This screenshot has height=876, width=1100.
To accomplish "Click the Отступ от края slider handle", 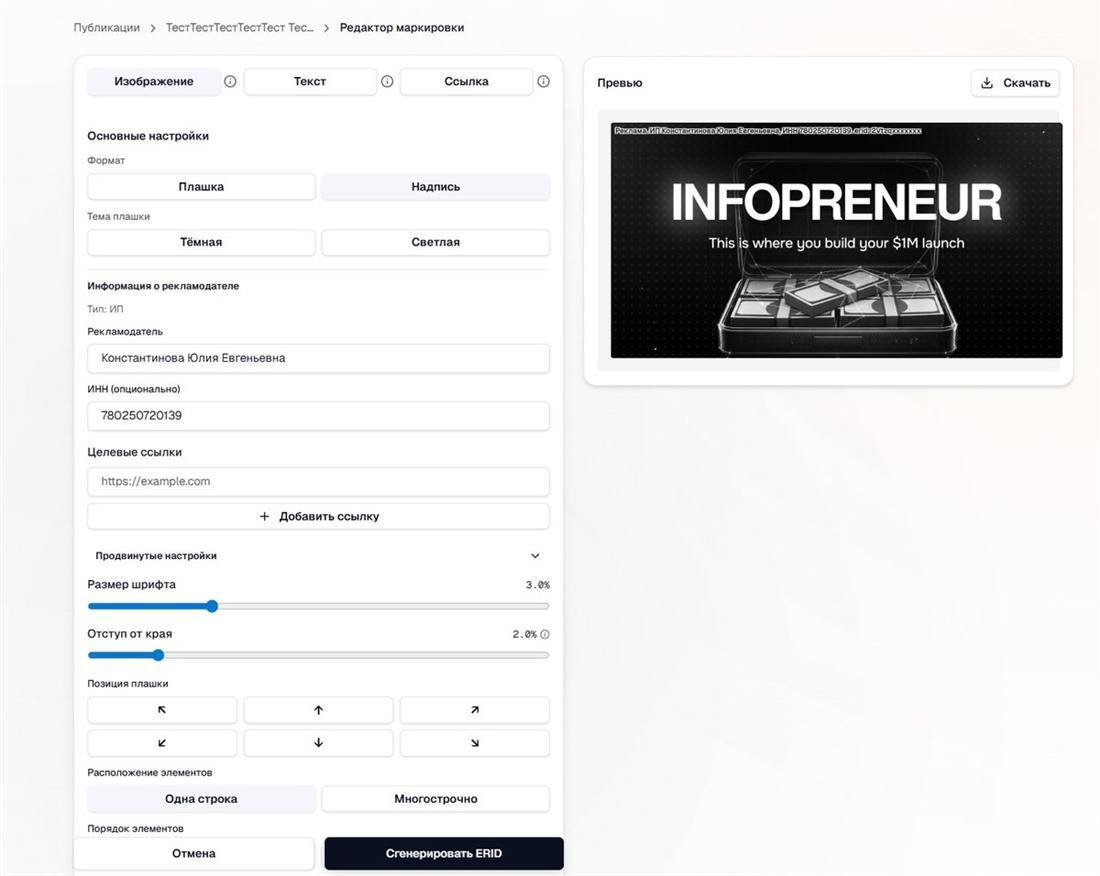I will pos(159,655).
